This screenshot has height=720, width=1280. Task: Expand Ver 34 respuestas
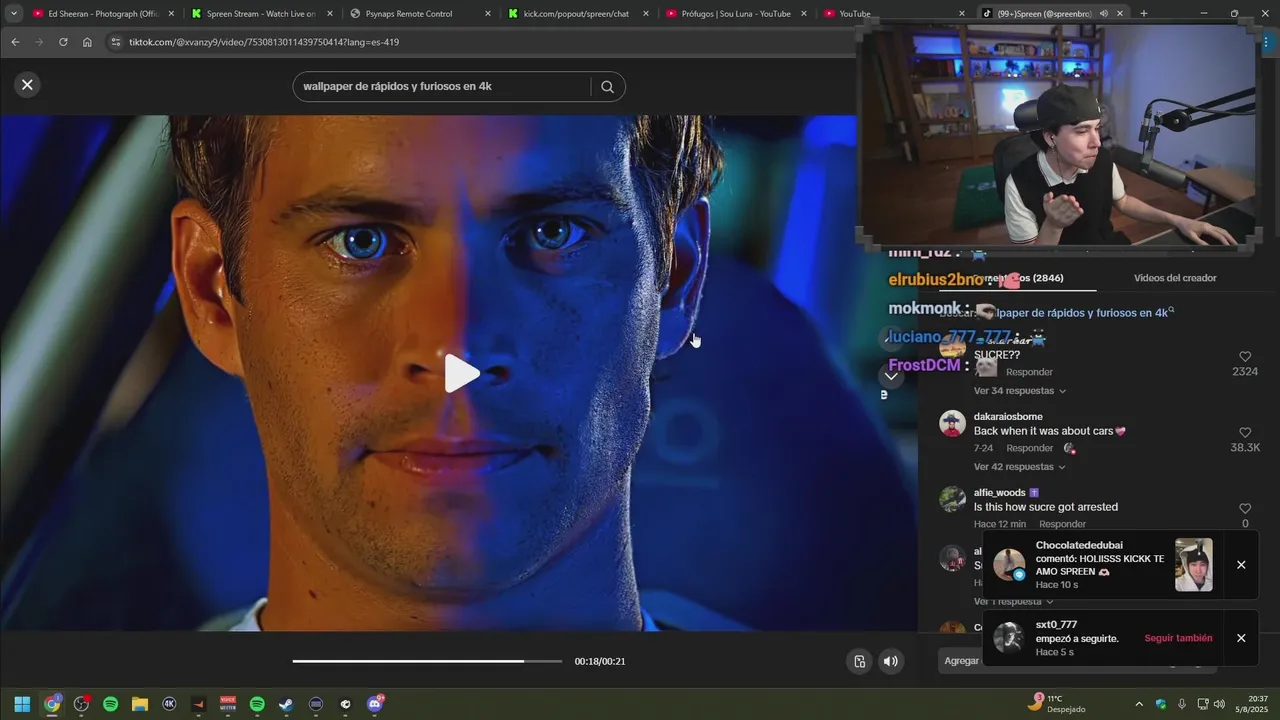click(x=1020, y=391)
